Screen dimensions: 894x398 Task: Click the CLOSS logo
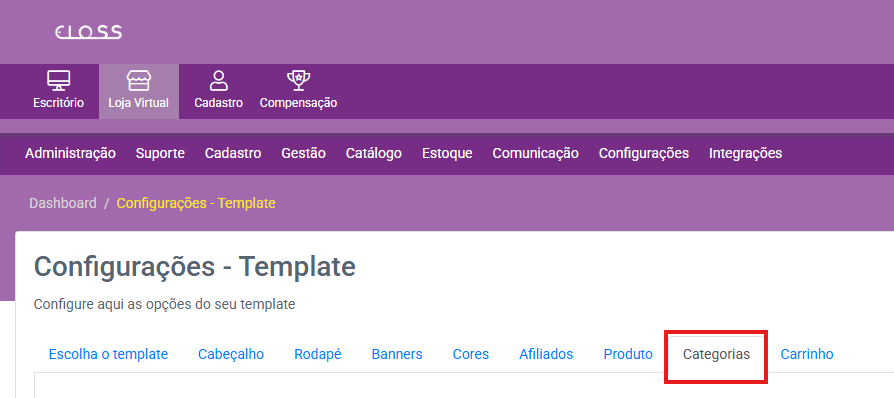(88, 33)
